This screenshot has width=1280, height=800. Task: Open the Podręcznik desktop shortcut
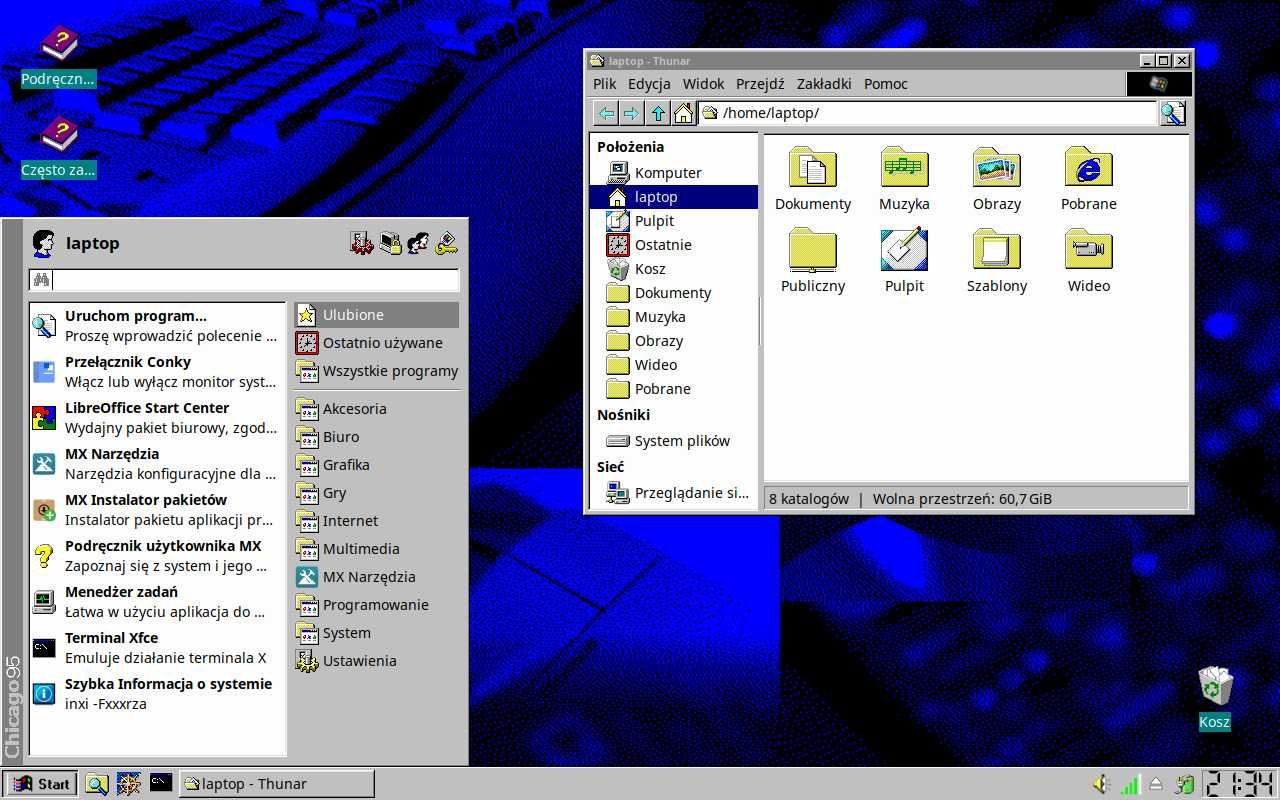point(59,44)
